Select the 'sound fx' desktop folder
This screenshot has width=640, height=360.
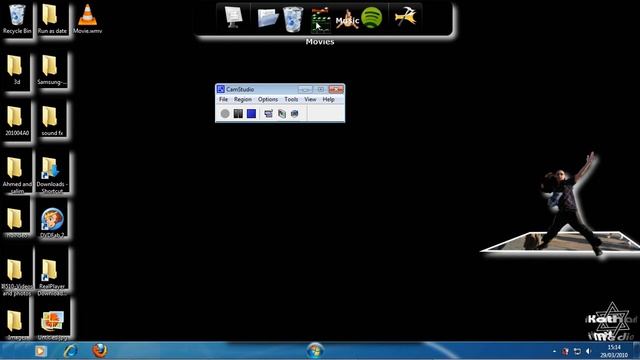52,121
